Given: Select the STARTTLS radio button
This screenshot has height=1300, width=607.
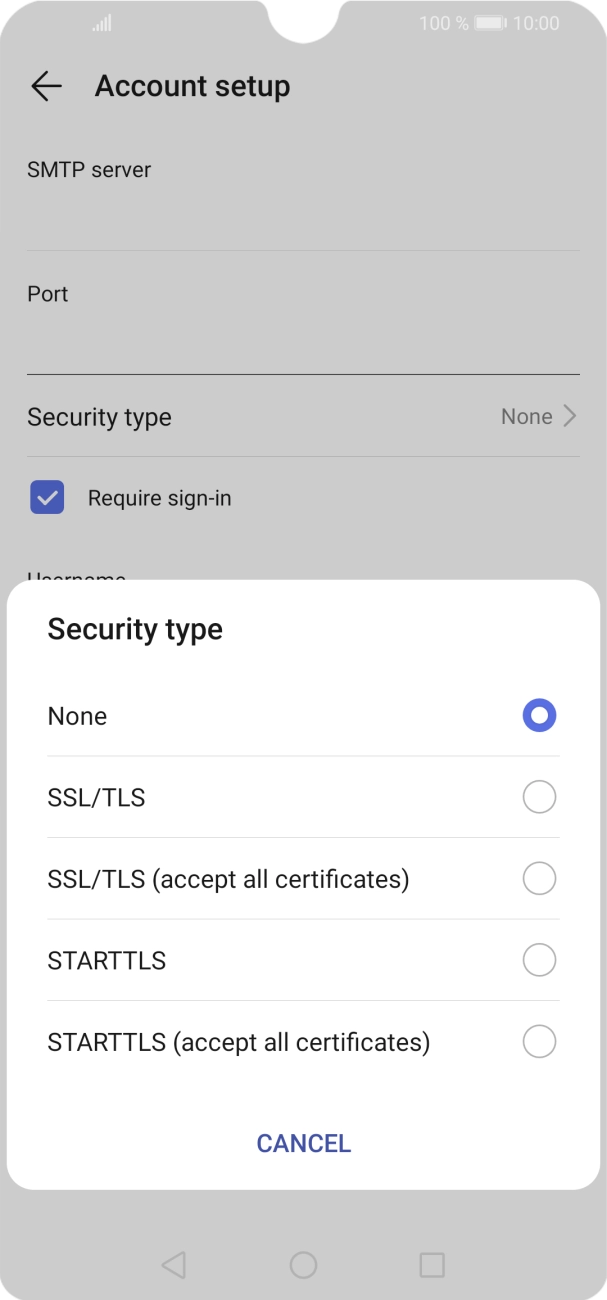Looking at the screenshot, I should point(539,960).
